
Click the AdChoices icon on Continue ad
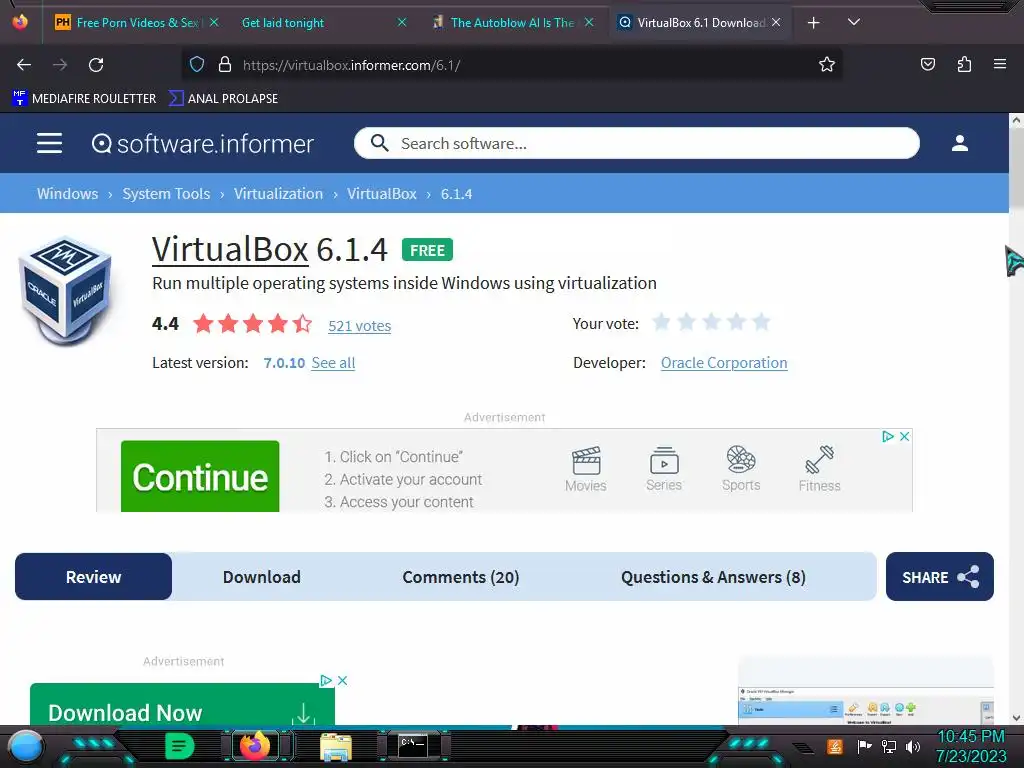888,436
